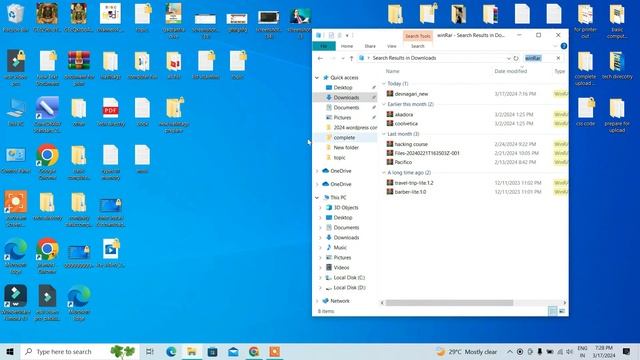The width and height of the screenshot is (640, 360).
Task: Open the weather widget on taskbar
Action: tap(467, 351)
